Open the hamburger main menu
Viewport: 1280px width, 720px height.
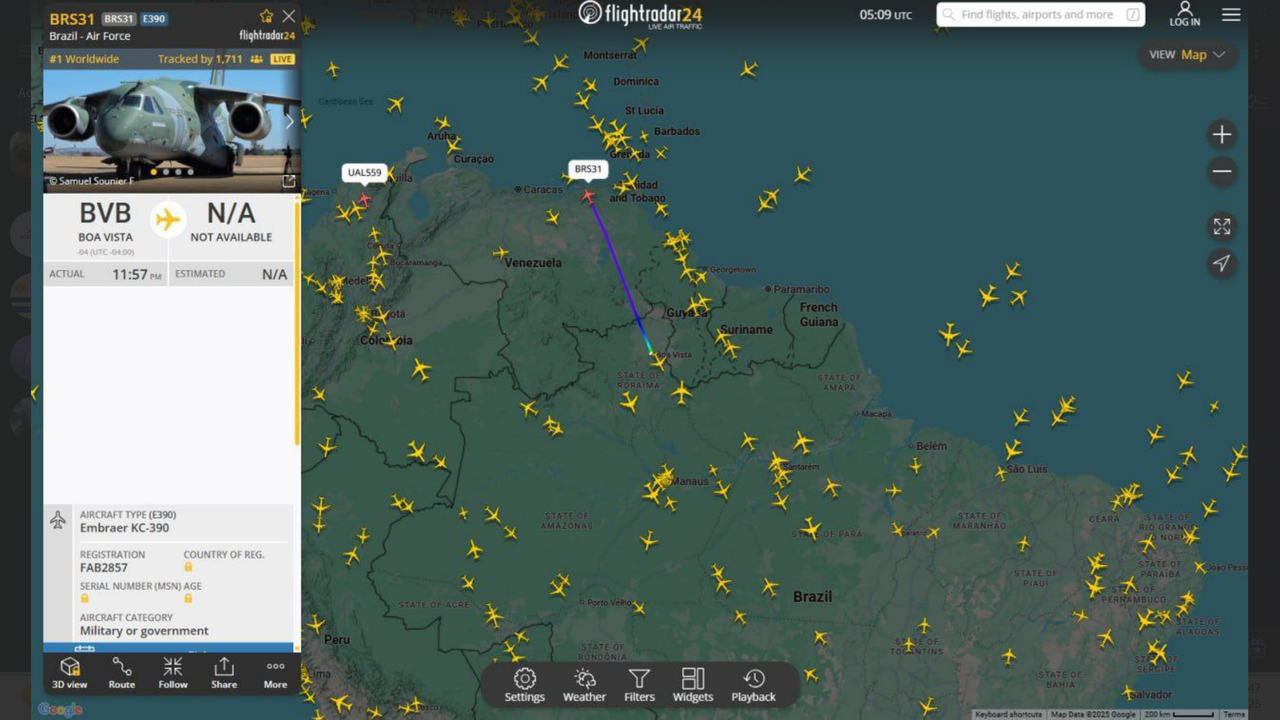(1231, 15)
